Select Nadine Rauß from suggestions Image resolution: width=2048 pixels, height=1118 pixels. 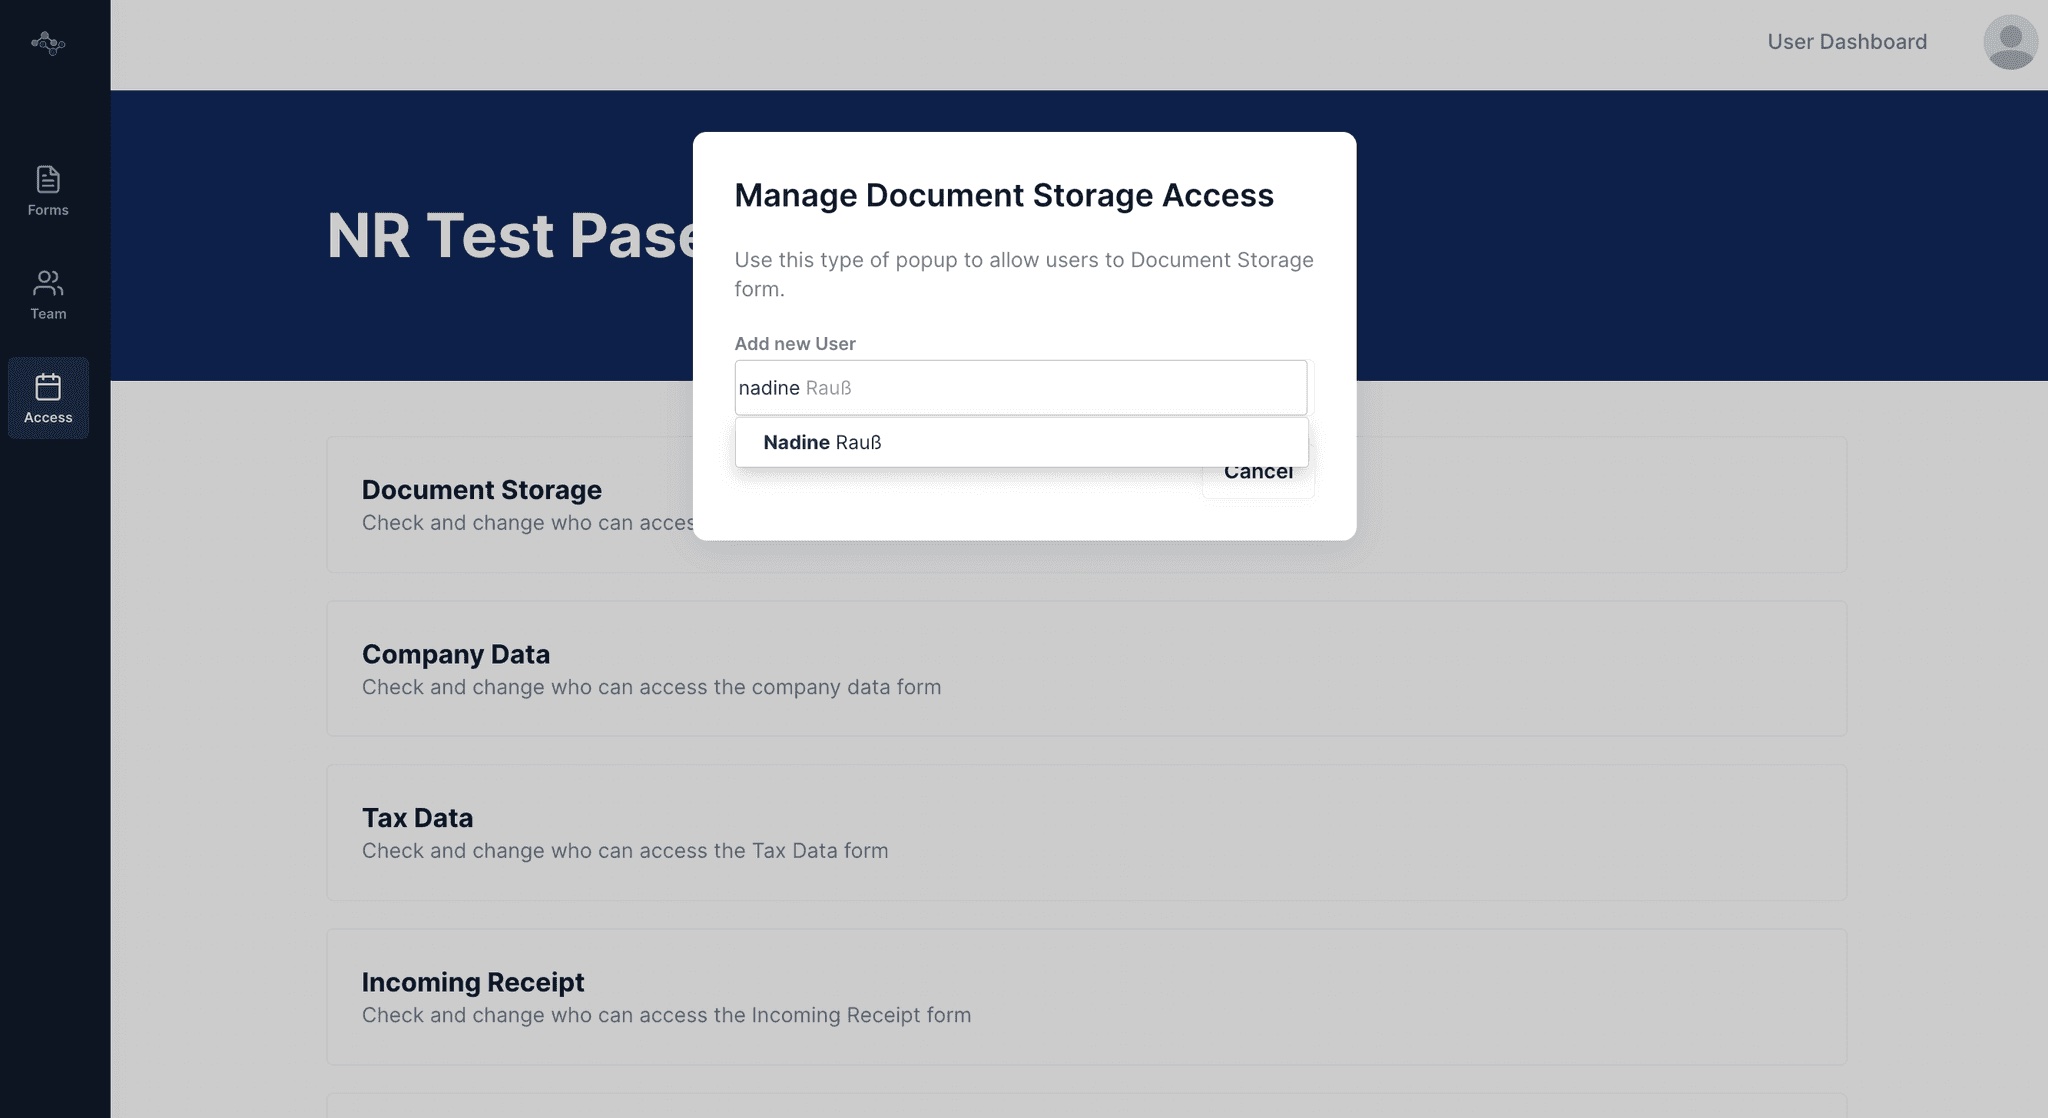[x=1021, y=442]
